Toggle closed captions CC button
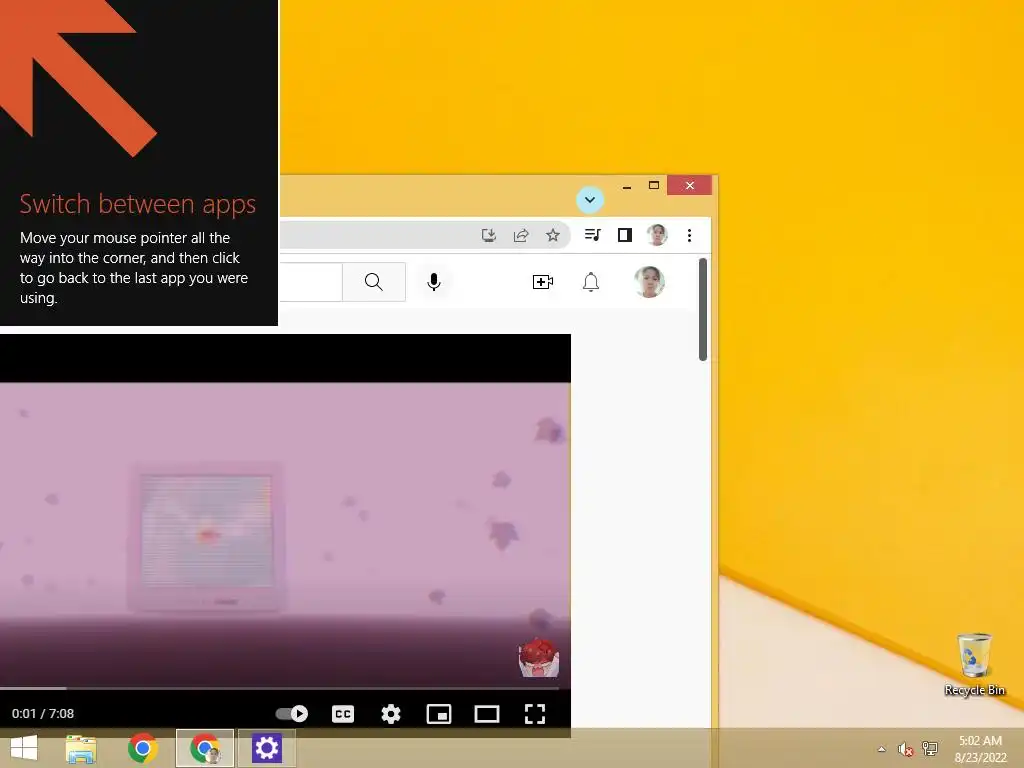The height and width of the screenshot is (768, 1024). 343,714
